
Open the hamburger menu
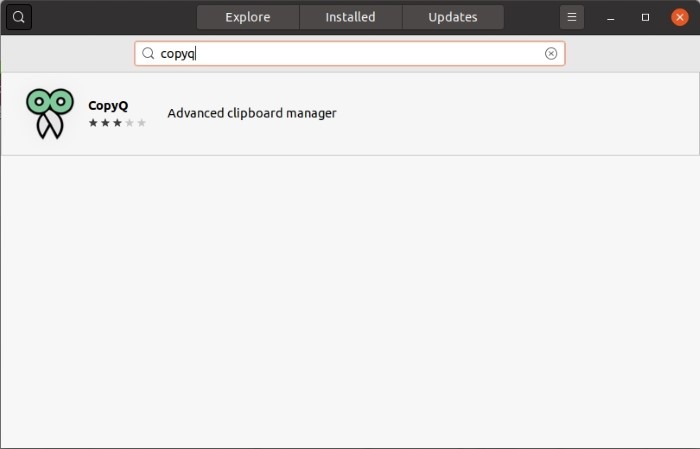pos(571,17)
